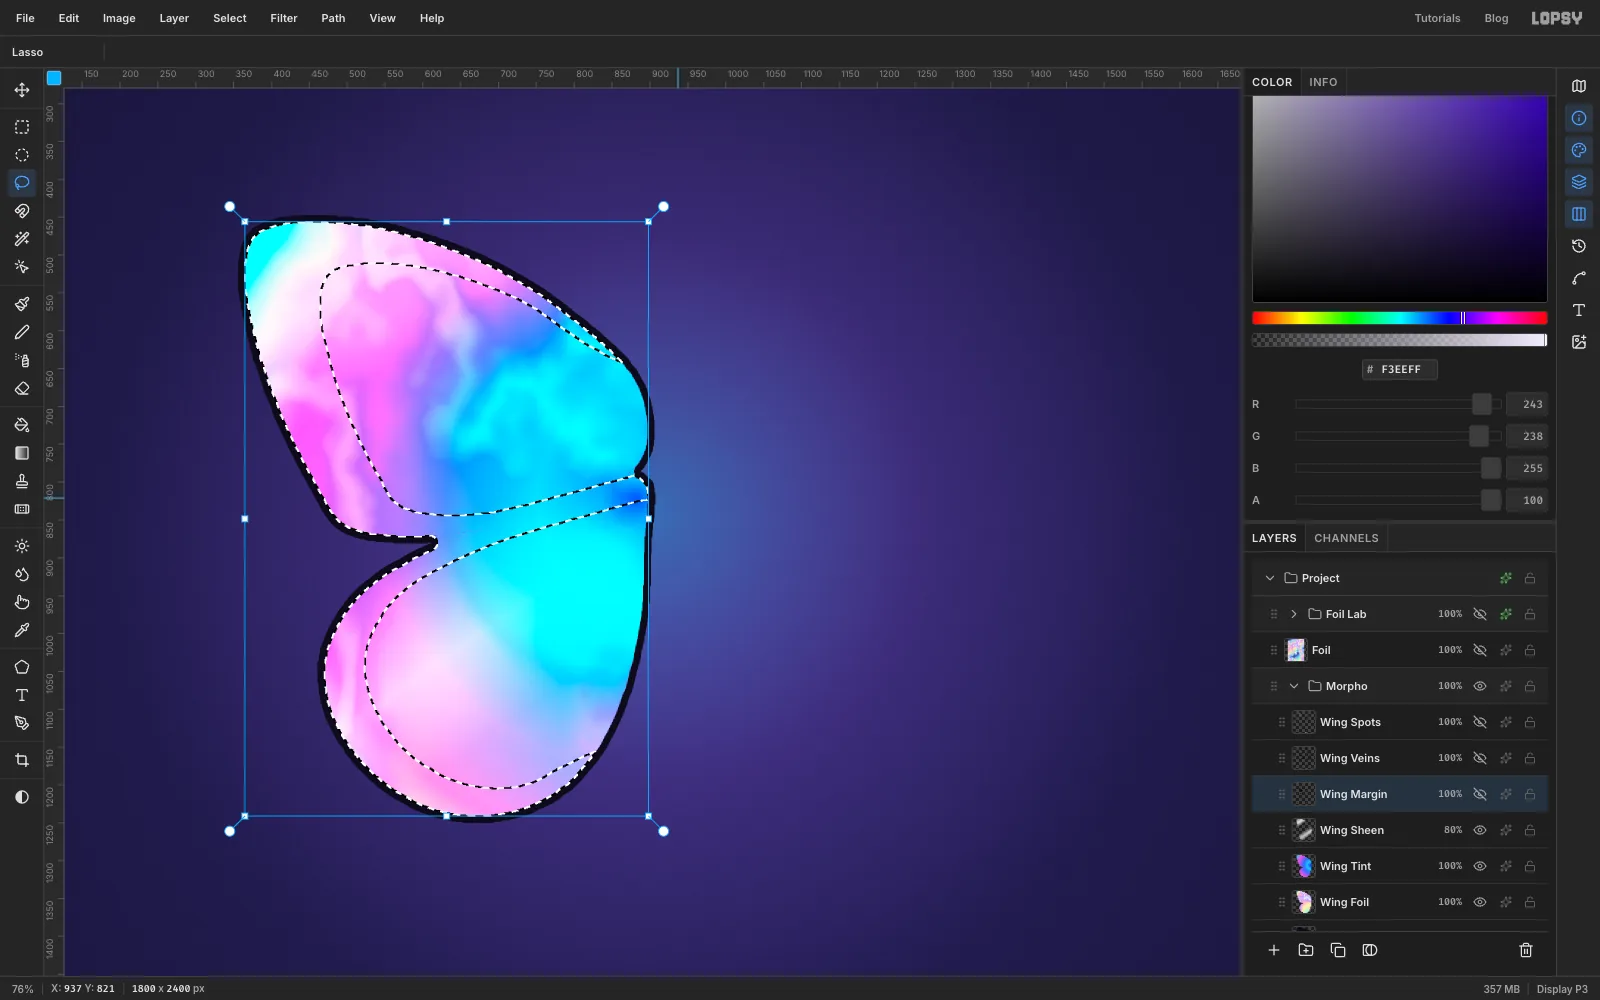Select the Clone Stamp tool
The width and height of the screenshot is (1600, 1000).
(x=22, y=481)
